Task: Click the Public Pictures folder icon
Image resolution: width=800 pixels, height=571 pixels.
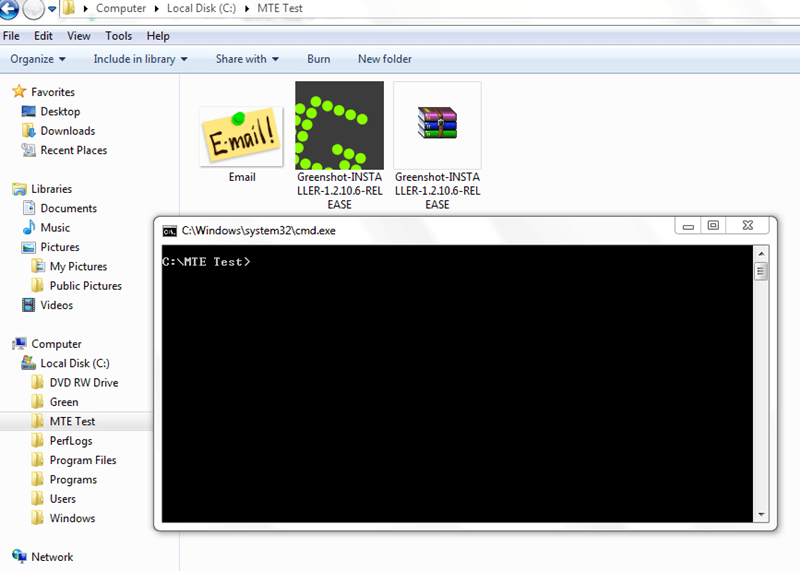Action: pos(38,286)
